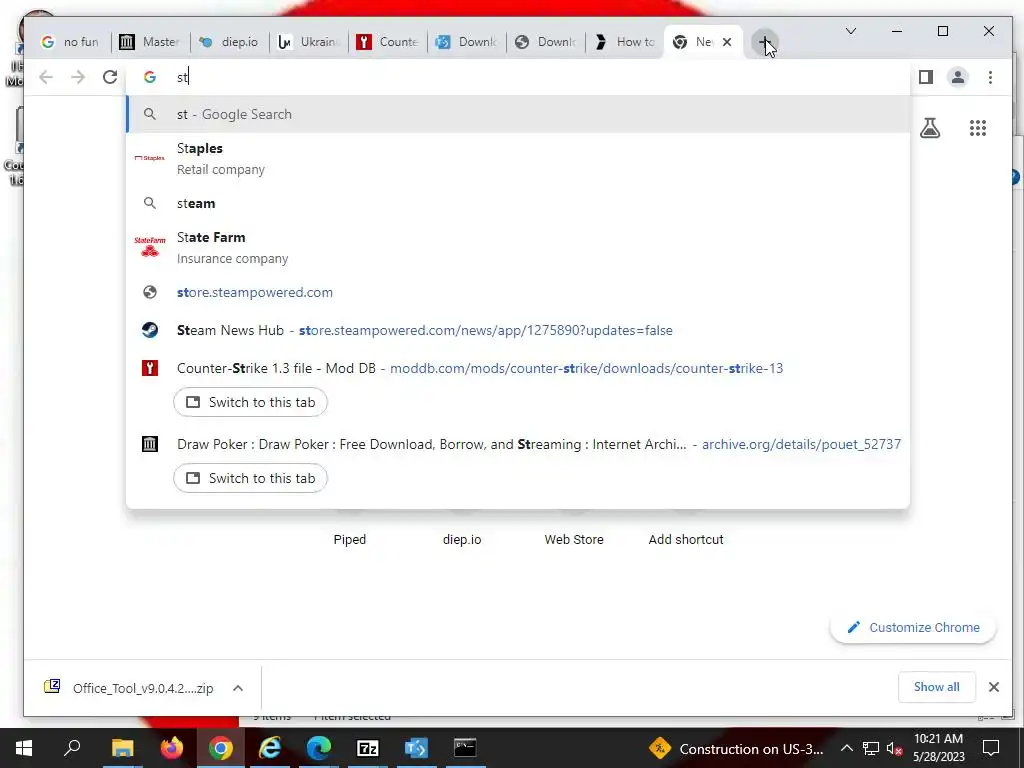Open the profile avatar menu
The height and width of the screenshot is (768, 1024).
click(957, 77)
